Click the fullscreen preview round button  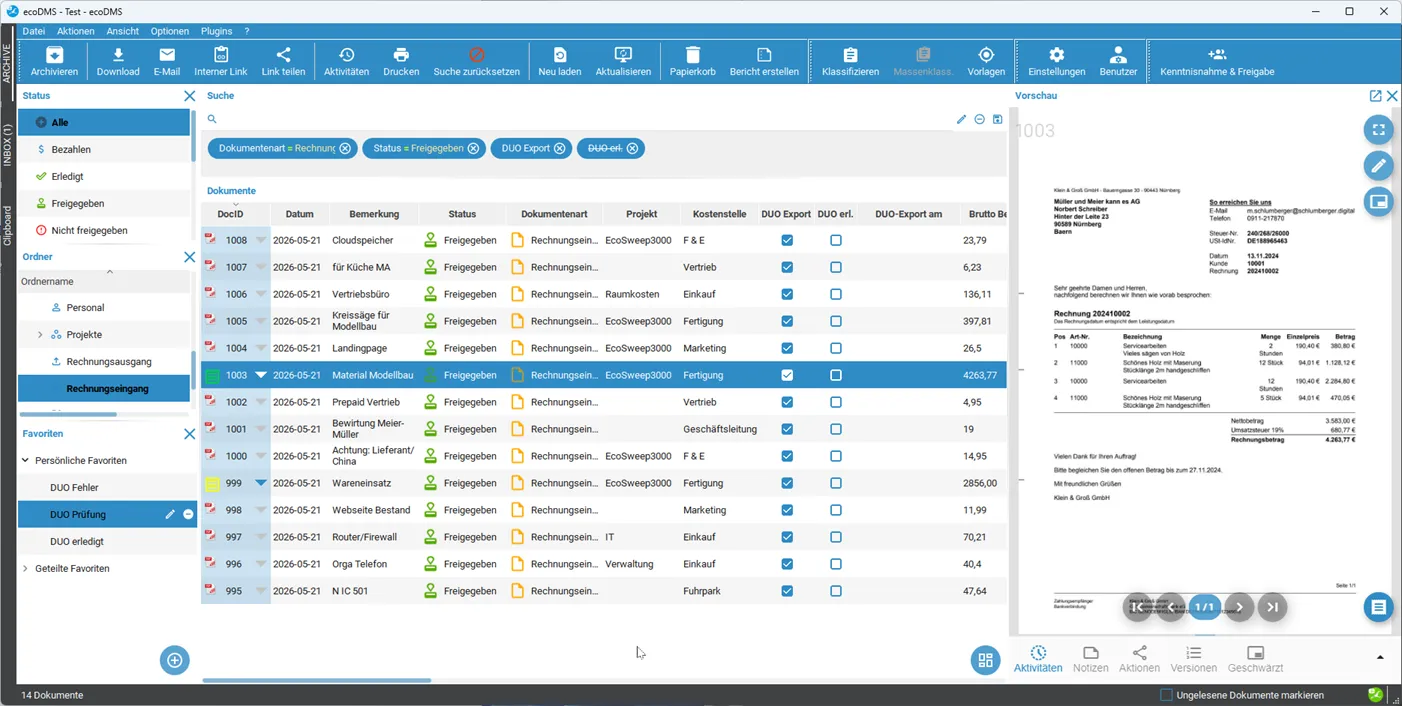1379,129
